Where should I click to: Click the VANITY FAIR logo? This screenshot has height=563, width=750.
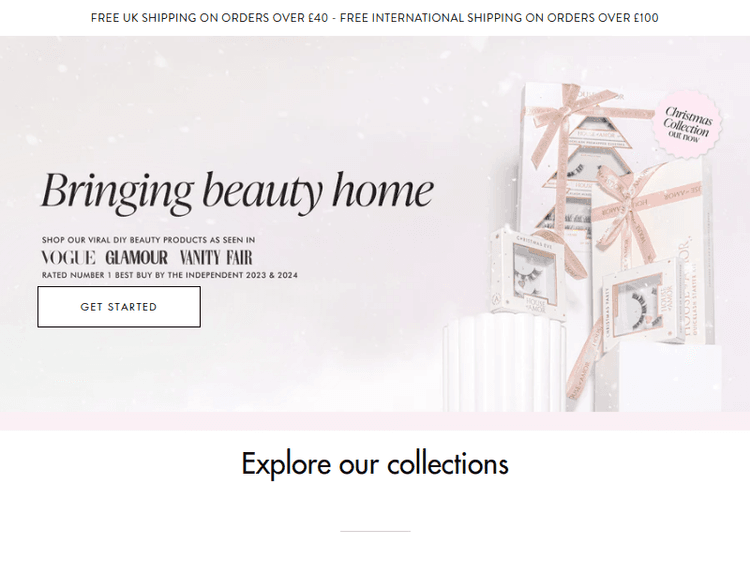coord(216,257)
